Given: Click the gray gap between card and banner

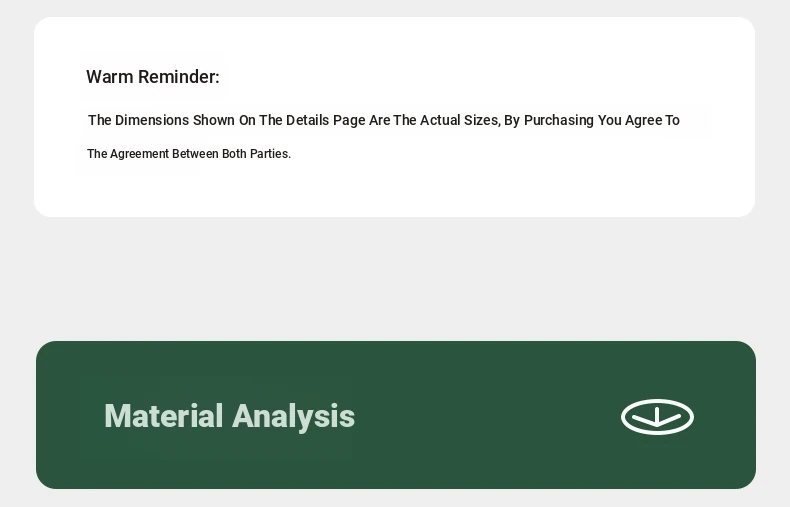Looking at the screenshot, I should click(x=395, y=279).
